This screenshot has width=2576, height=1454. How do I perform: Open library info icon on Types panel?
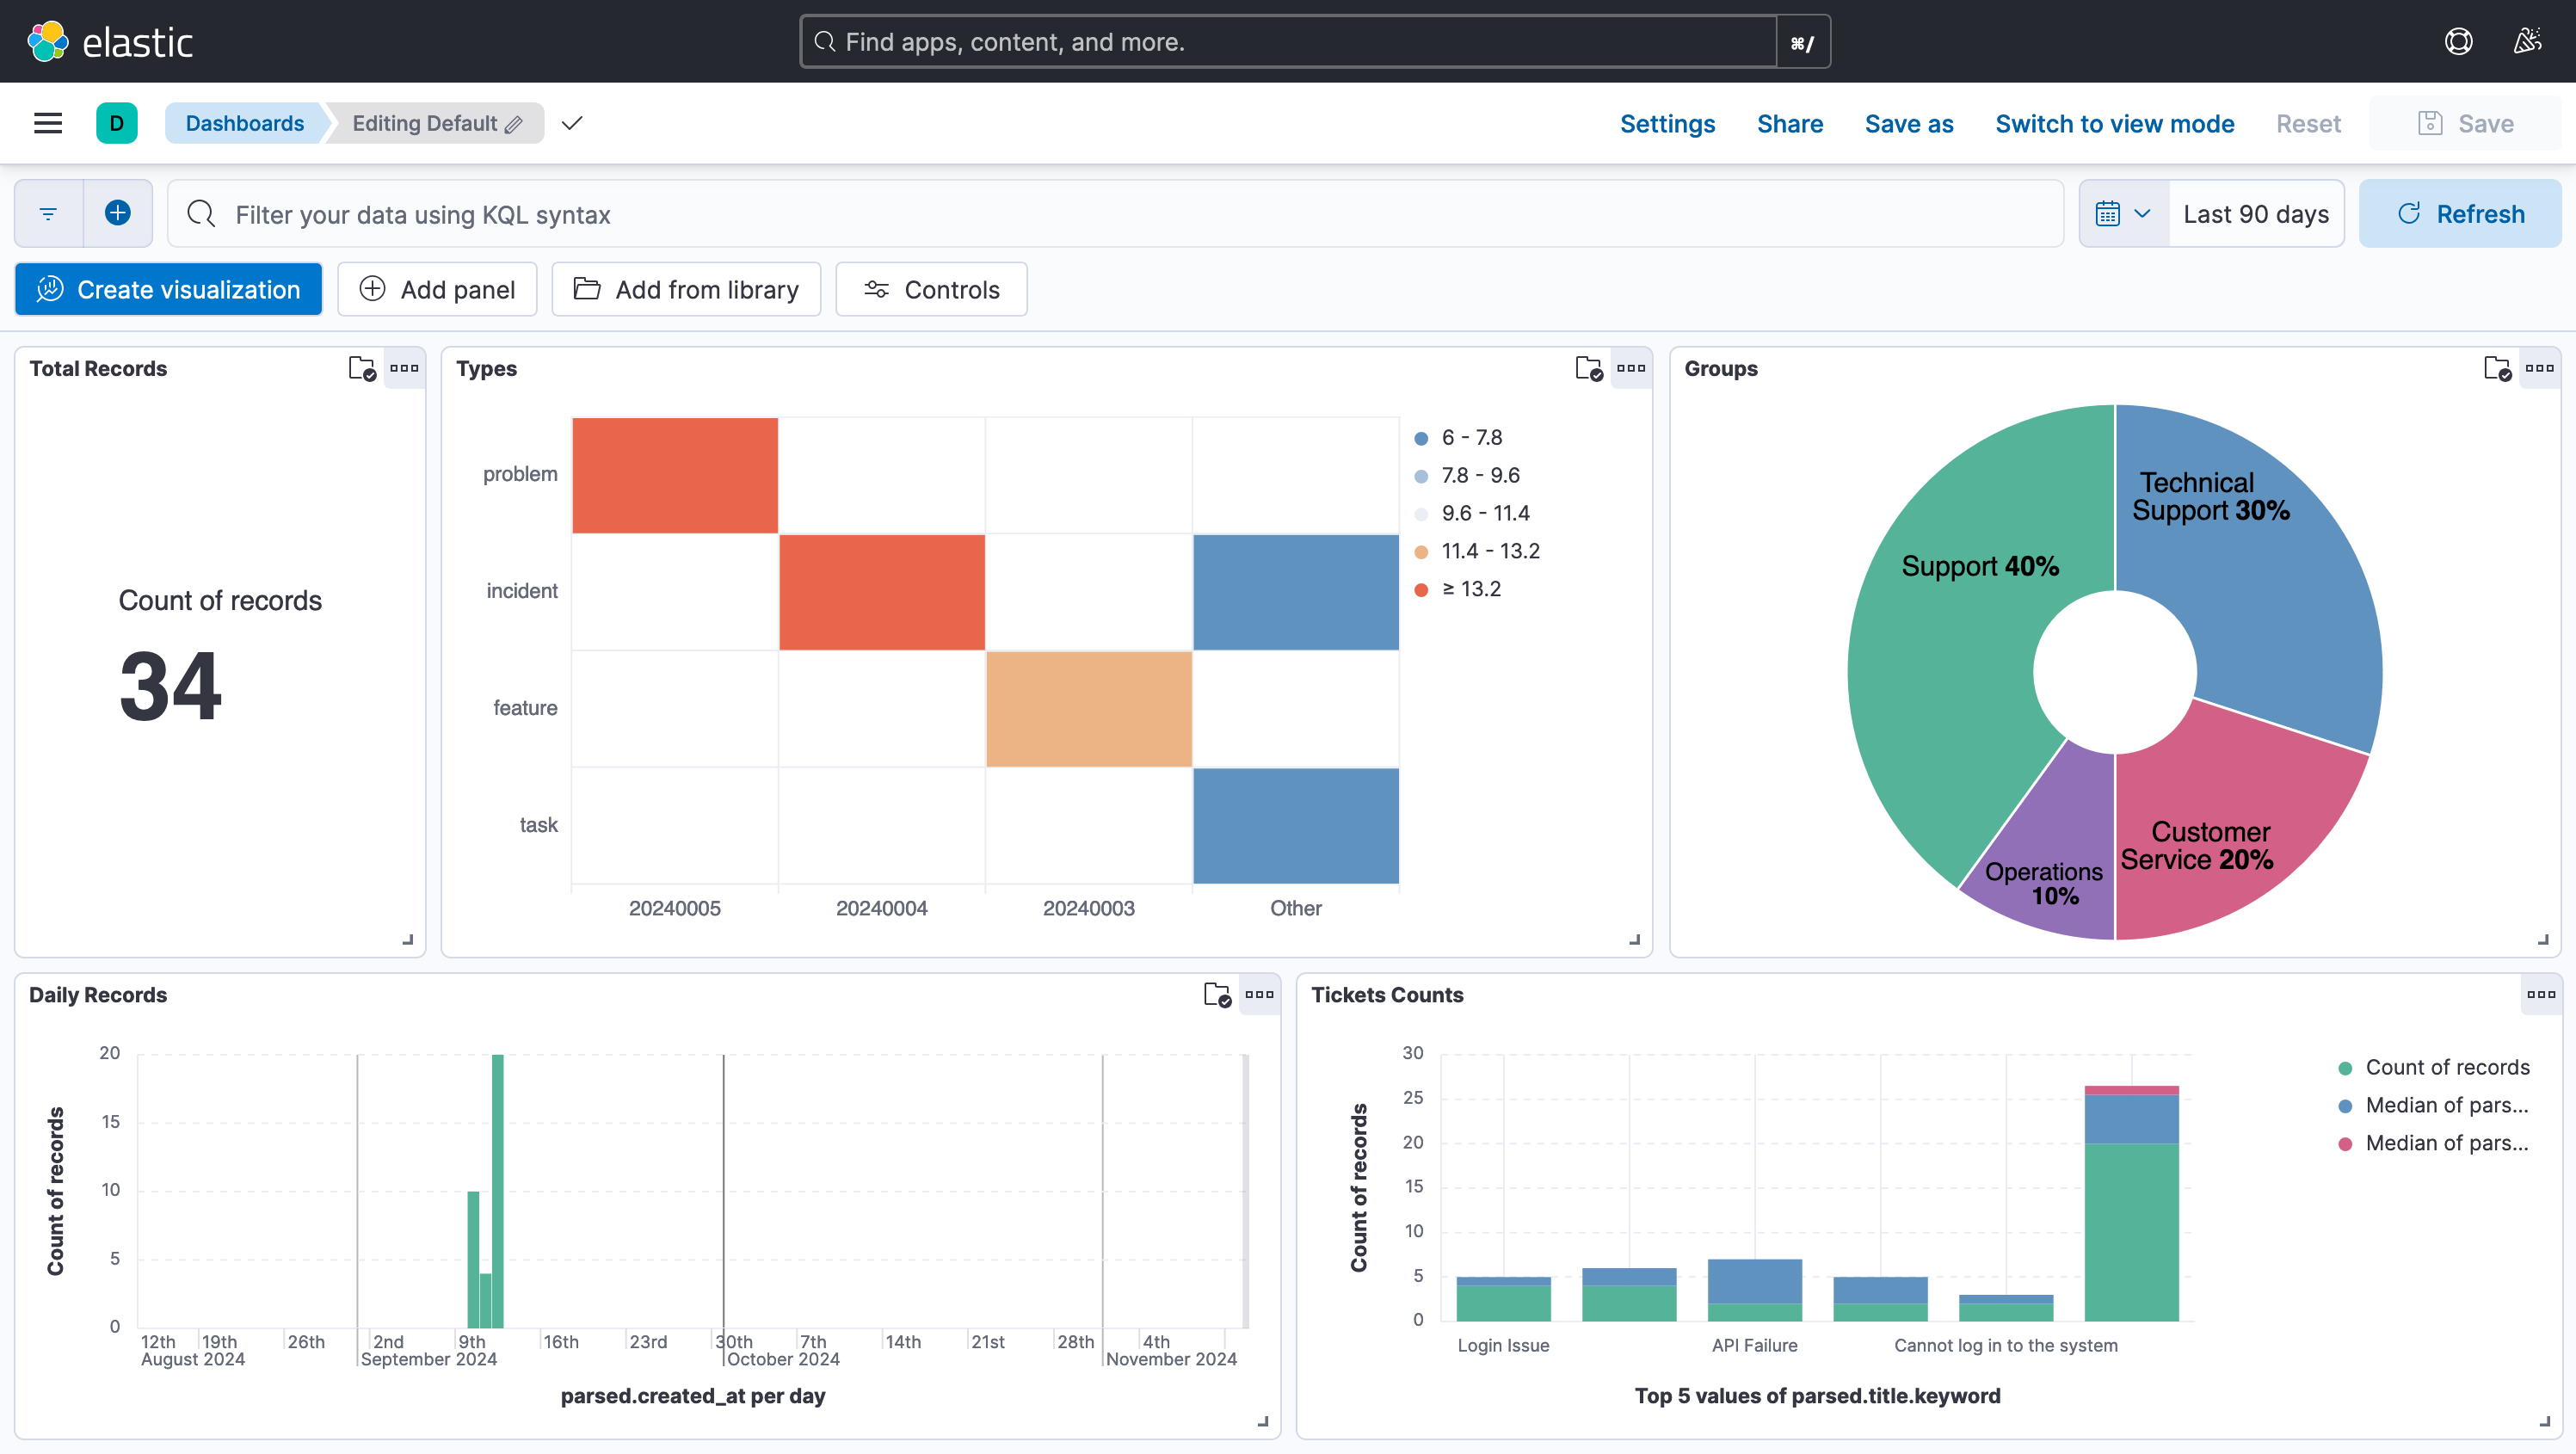(x=1589, y=368)
